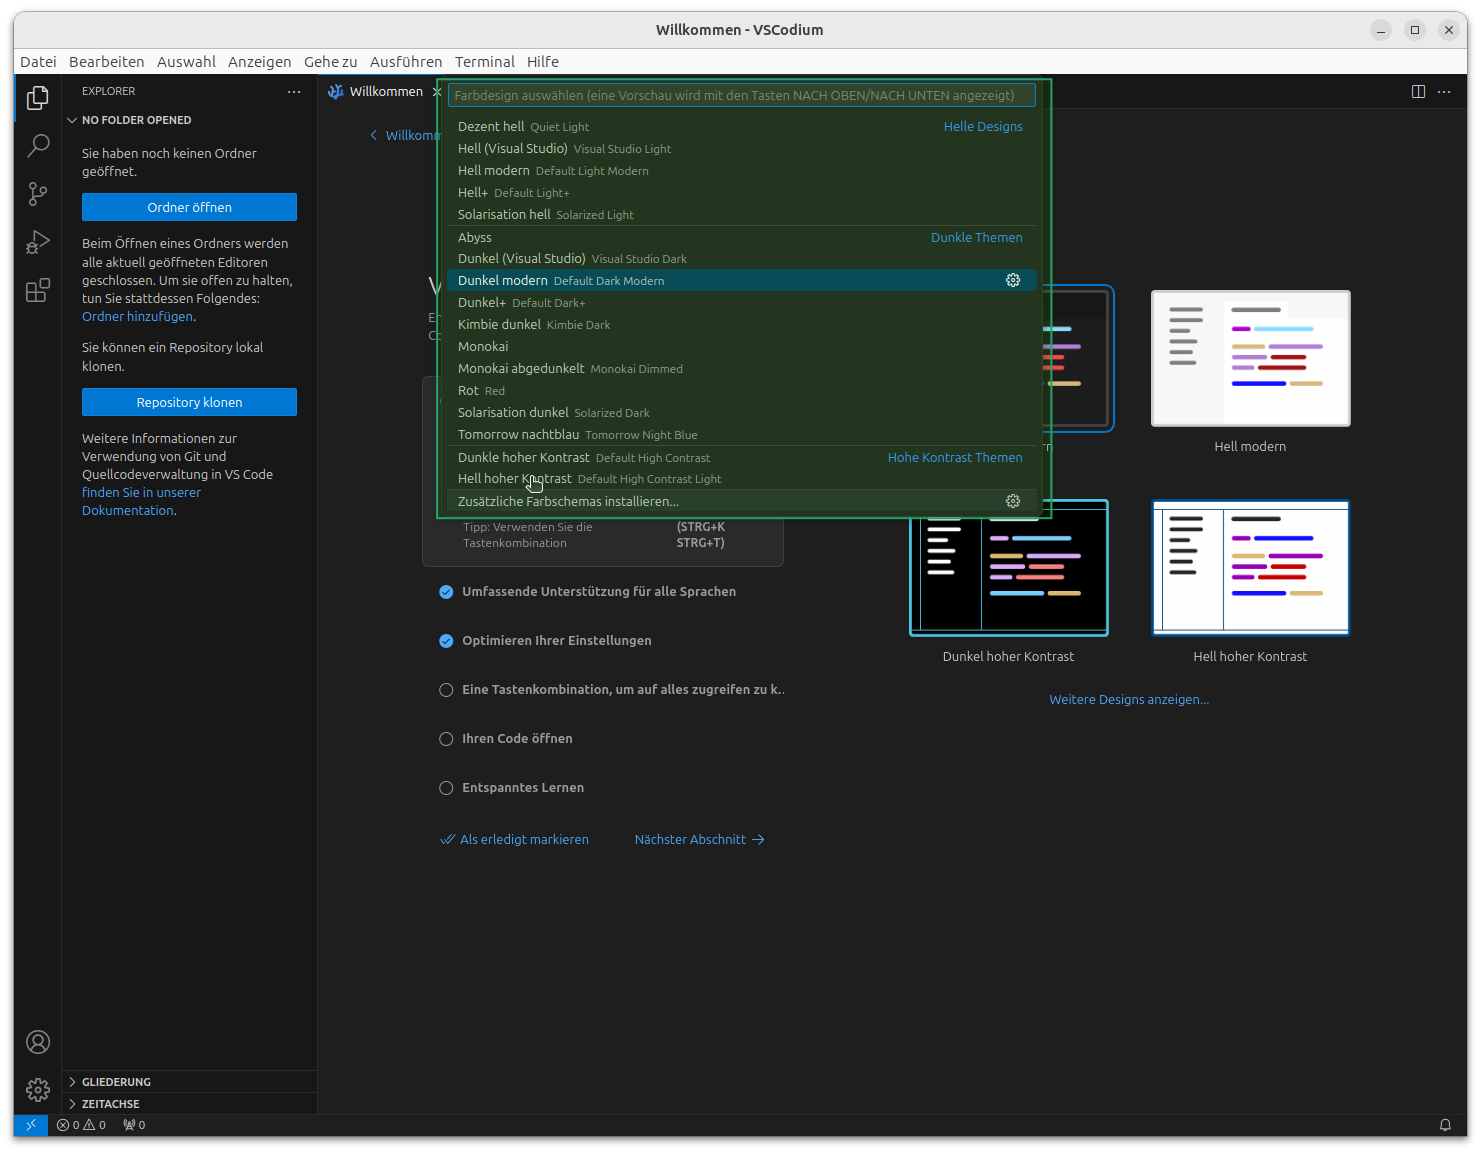Viewport: 1481px width, 1153px height.
Task: Open the Extensions view
Action: pyautogui.click(x=37, y=290)
